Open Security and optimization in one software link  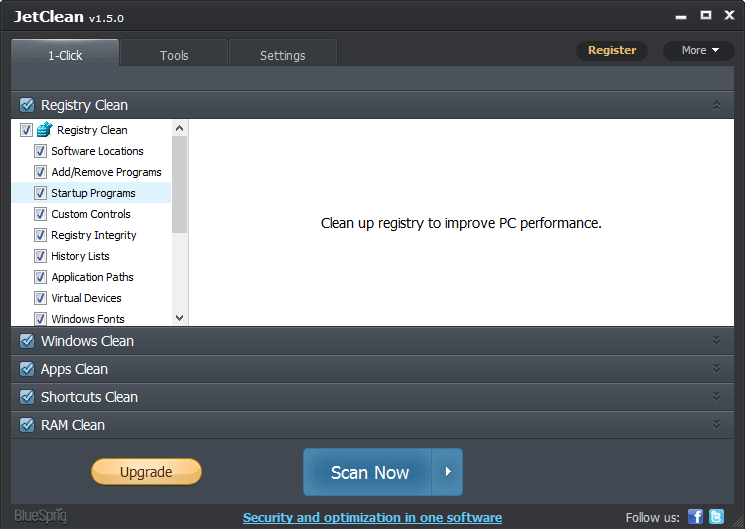[x=372, y=517]
